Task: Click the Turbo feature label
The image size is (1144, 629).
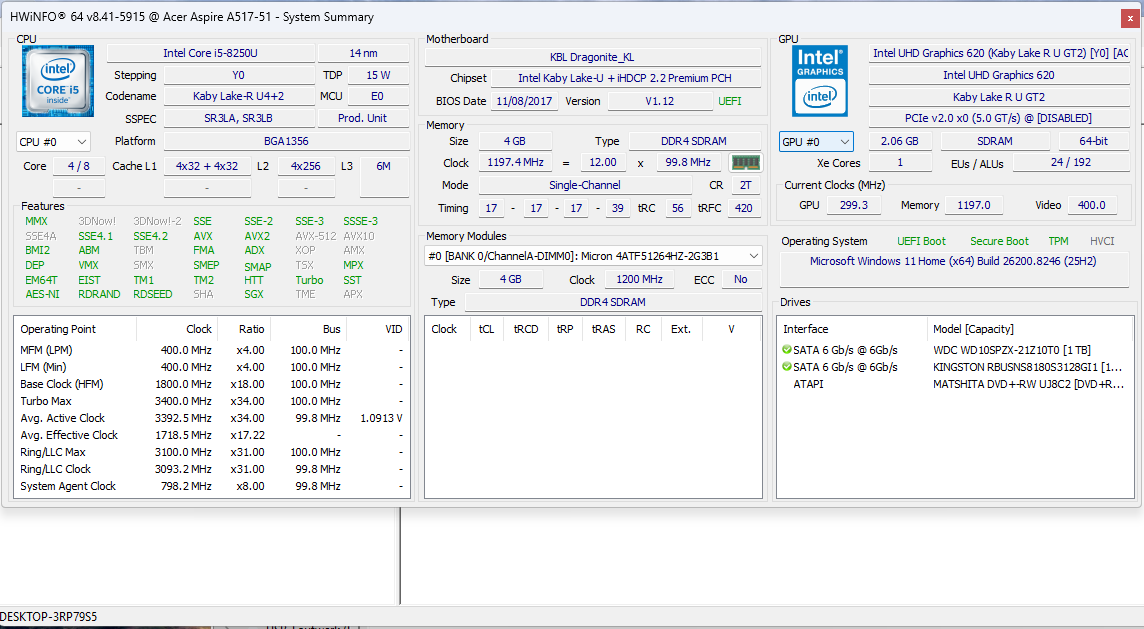Action: coord(309,280)
